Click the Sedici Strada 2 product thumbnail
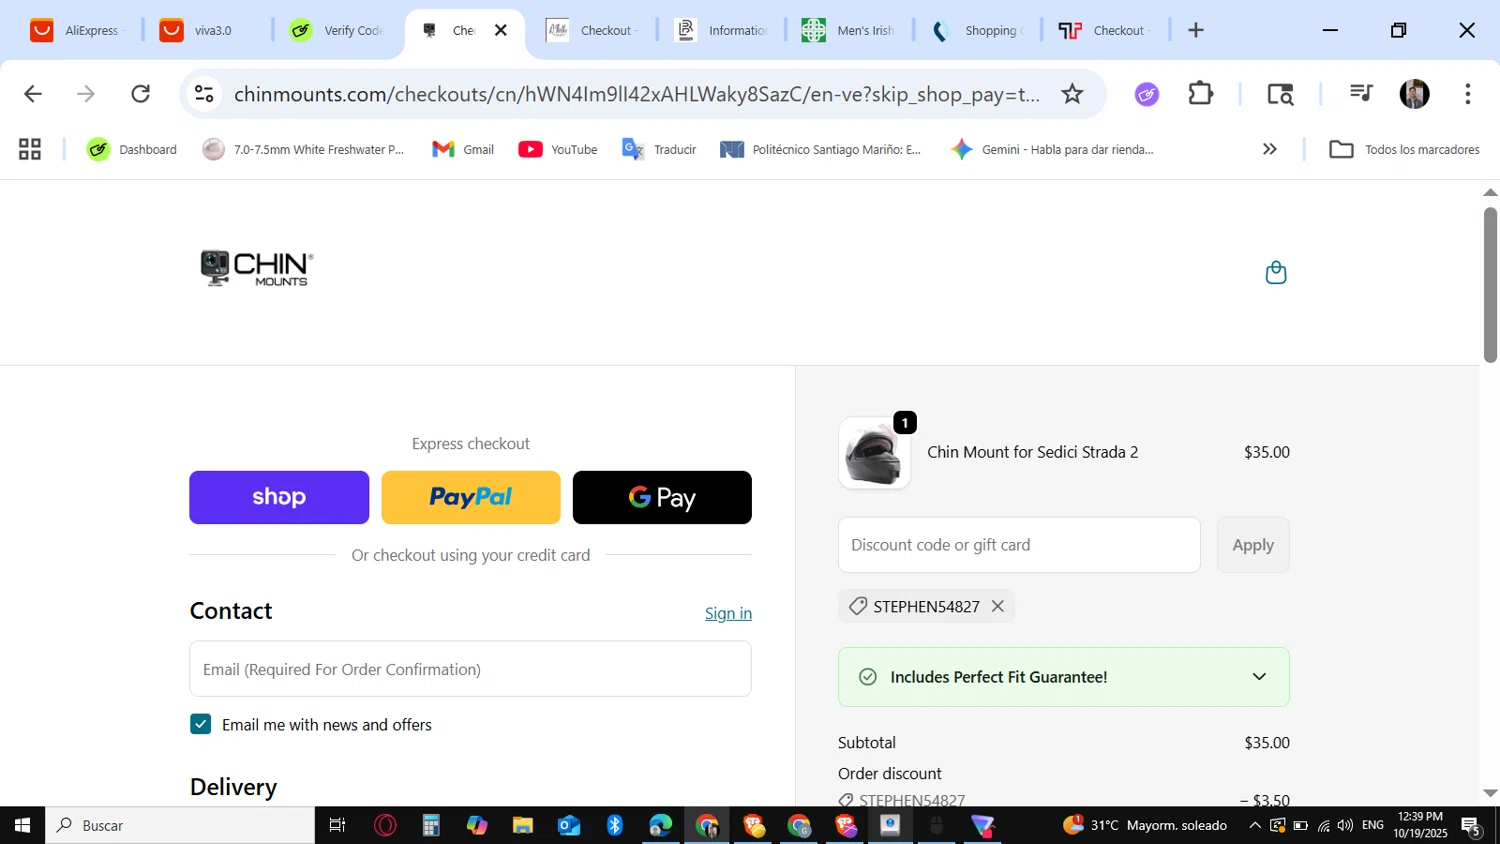The width and height of the screenshot is (1500, 844). tap(874, 453)
